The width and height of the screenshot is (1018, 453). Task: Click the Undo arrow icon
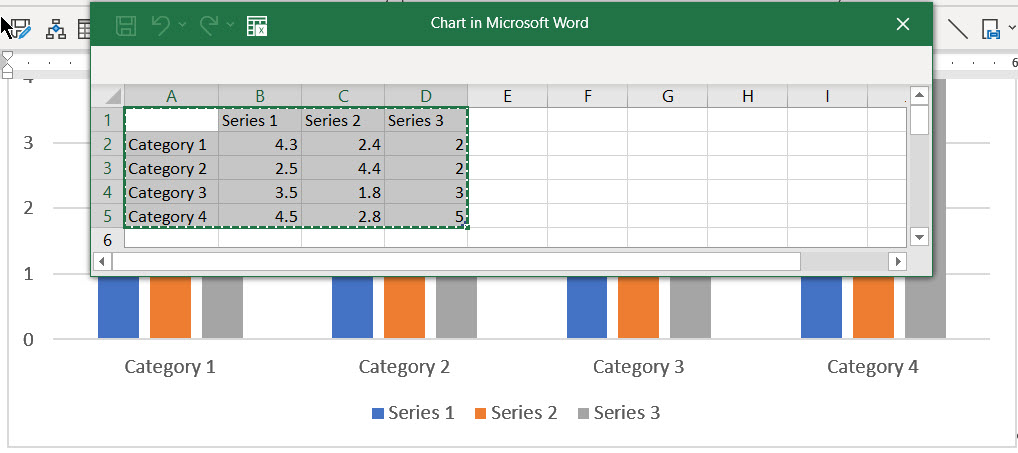pyautogui.click(x=161, y=26)
